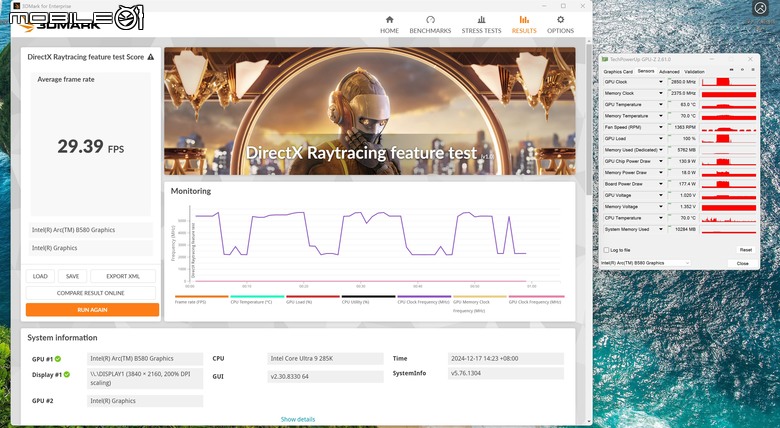The height and width of the screenshot is (428, 780).
Task: Open the Memory Voltage sensor dropdown
Action: pos(661,207)
